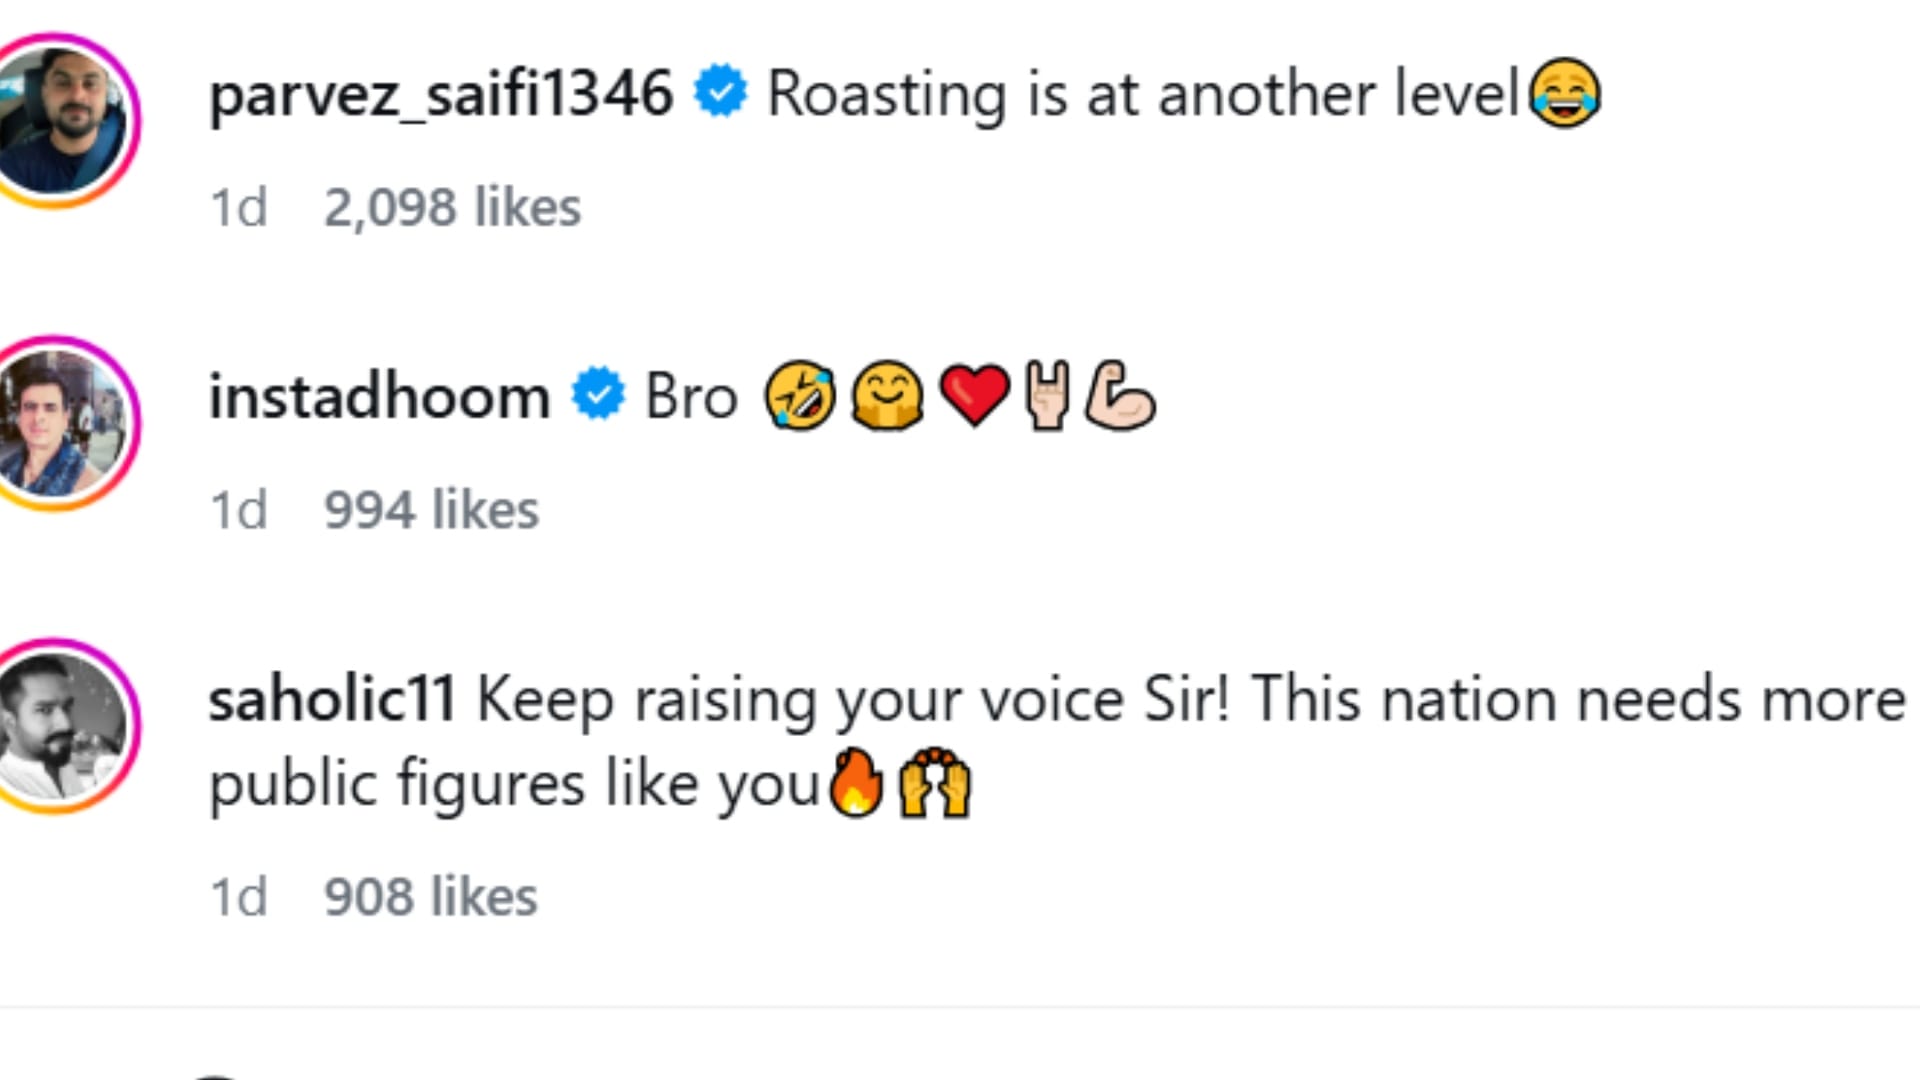
Task: Click the hugging face emoji in instadhoom's comment
Action: 887,396
